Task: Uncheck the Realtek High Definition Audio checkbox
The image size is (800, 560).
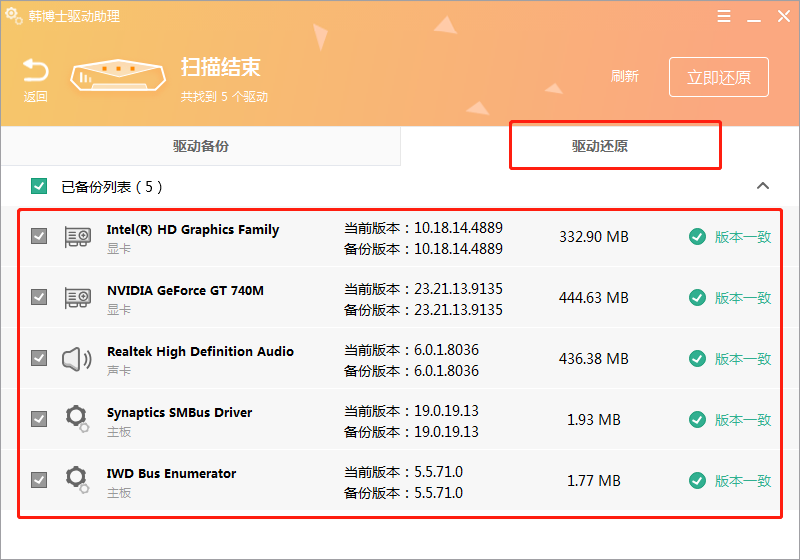Action: (39, 358)
